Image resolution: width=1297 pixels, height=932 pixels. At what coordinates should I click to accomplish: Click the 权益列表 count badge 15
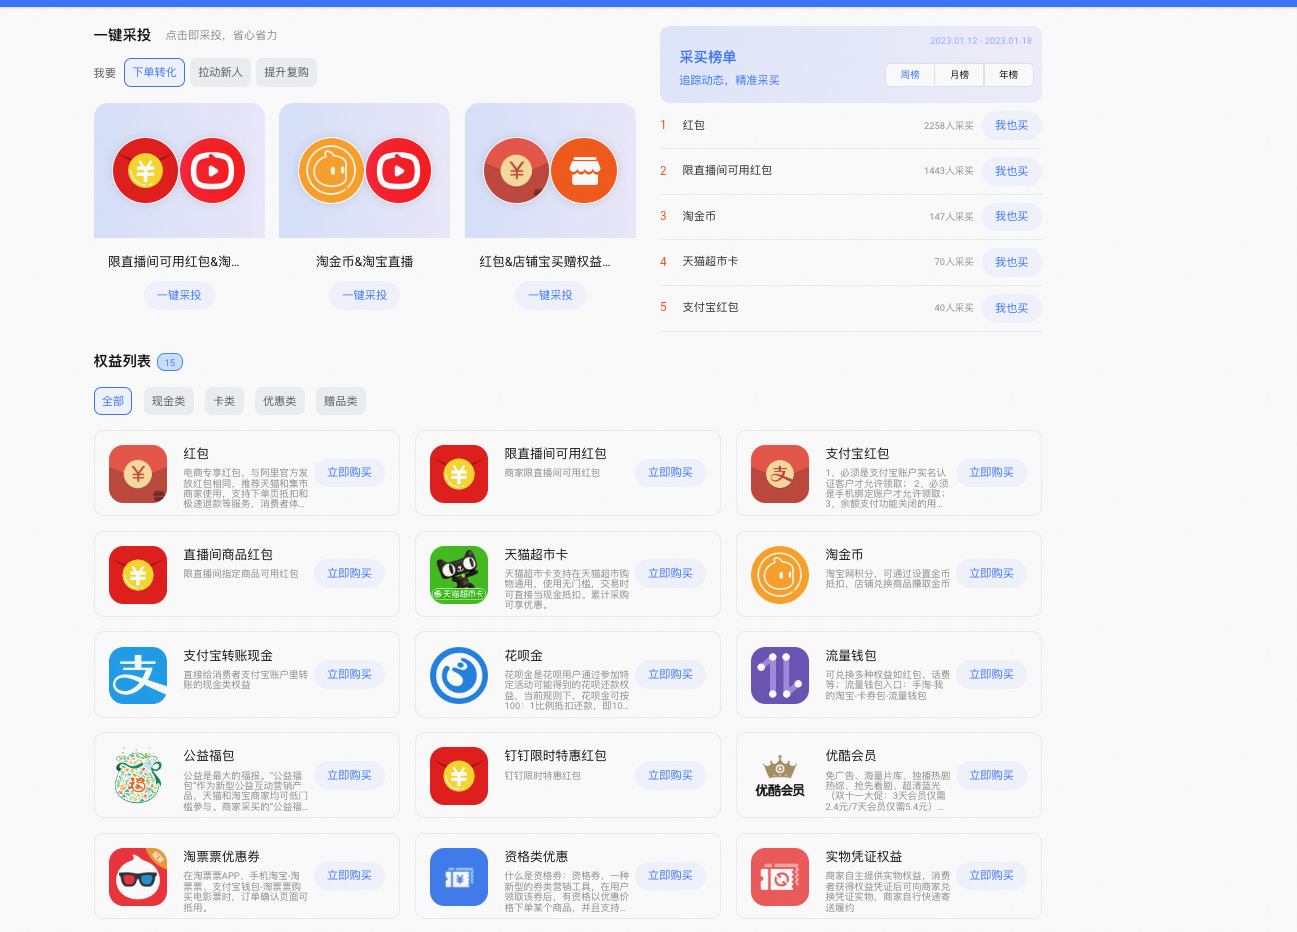pyautogui.click(x=170, y=362)
